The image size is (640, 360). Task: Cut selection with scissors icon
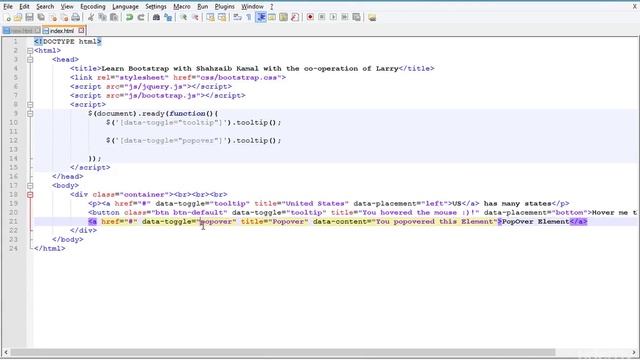point(91,18)
